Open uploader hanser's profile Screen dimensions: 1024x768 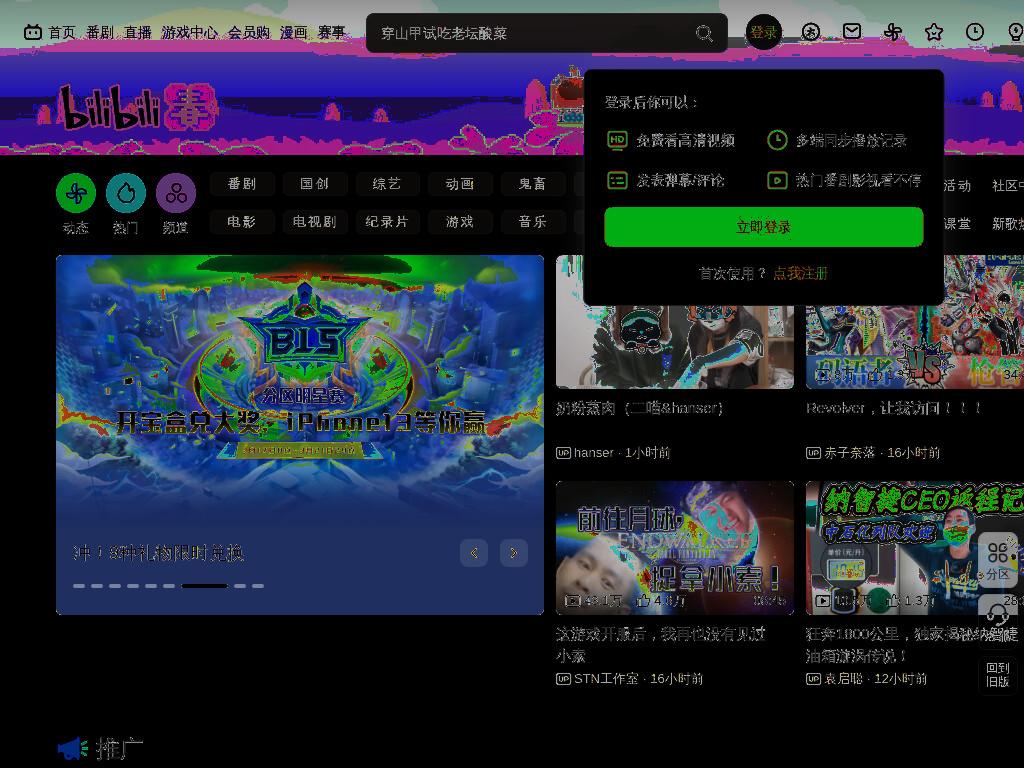click(x=594, y=453)
